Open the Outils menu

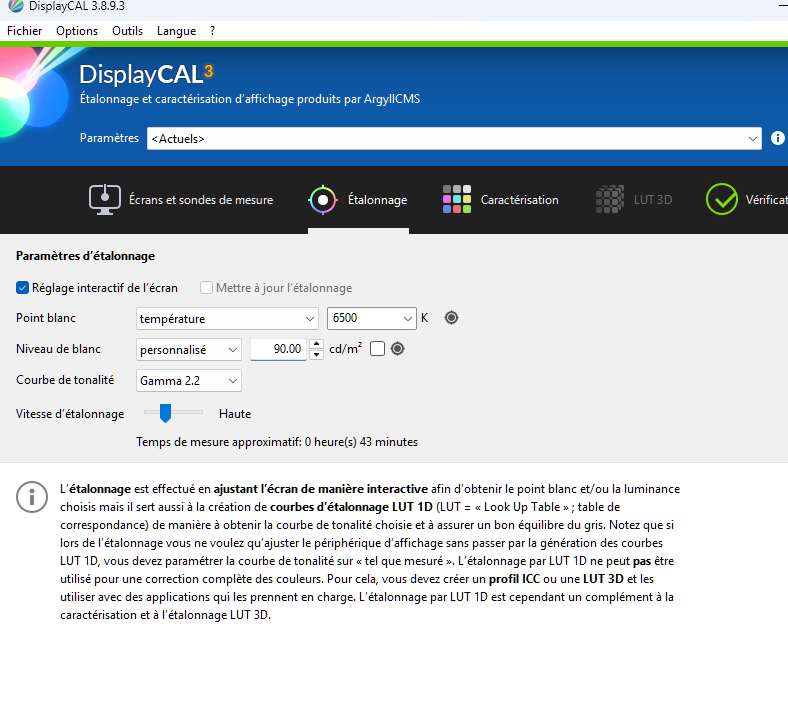click(x=127, y=31)
